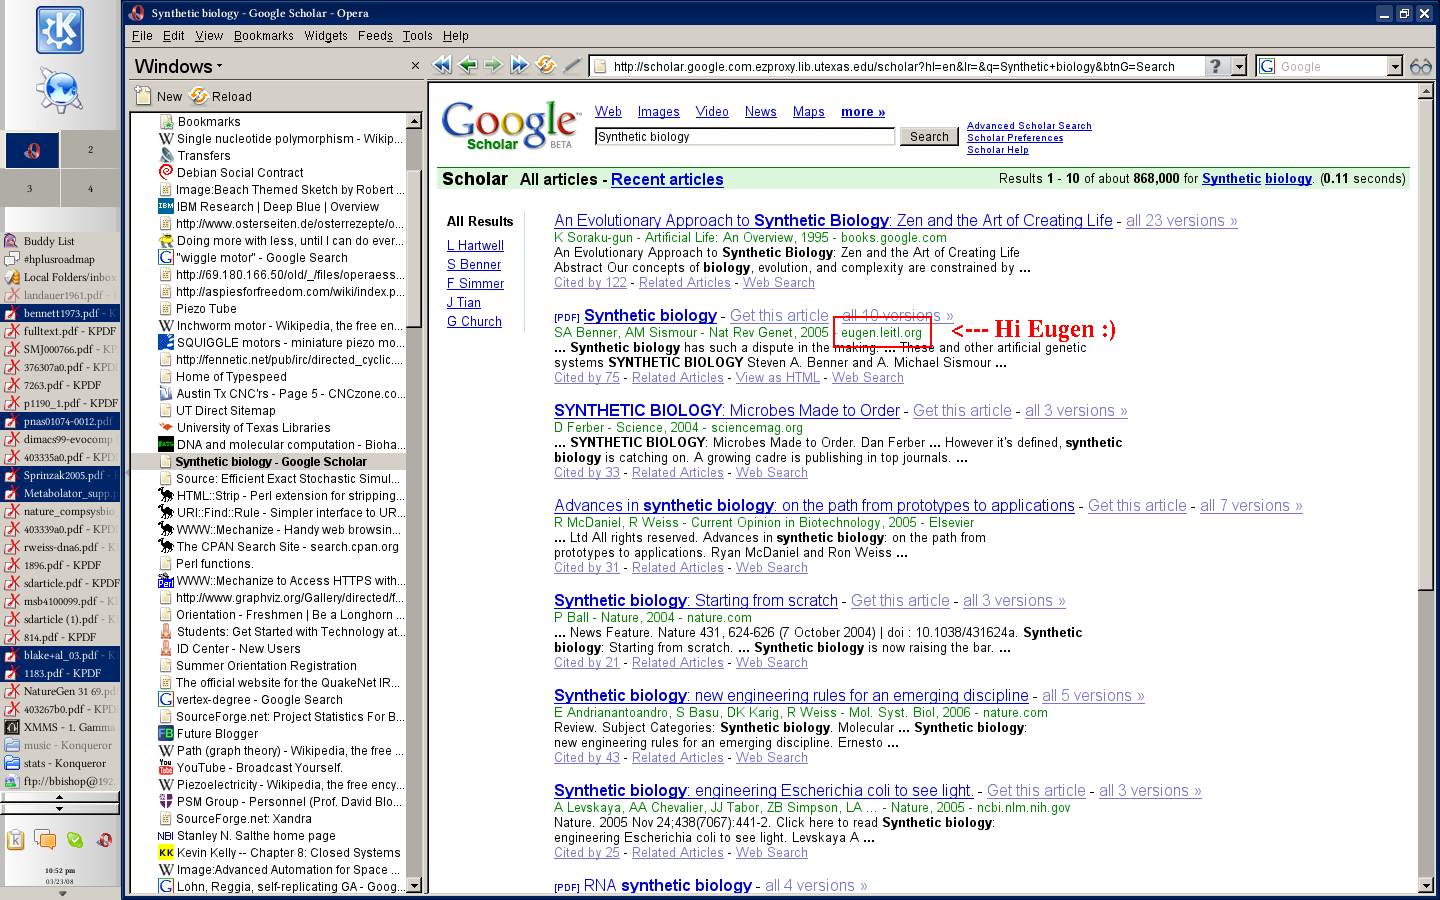The image size is (1440, 900).
Task: Expand hidden tray arrow under the clock
Action: pos(62,893)
